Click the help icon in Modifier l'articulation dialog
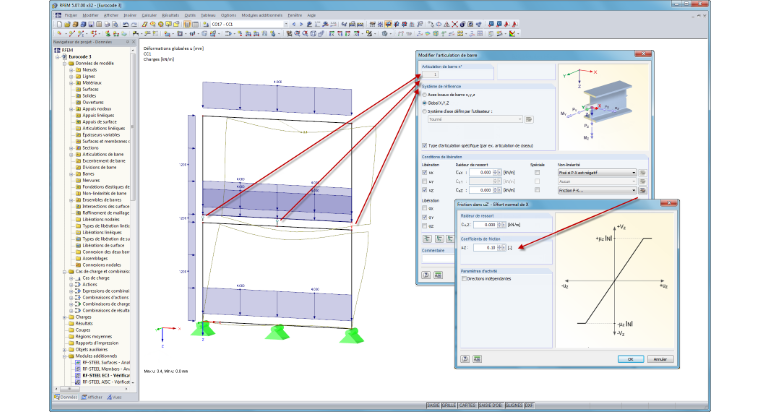 426,275
